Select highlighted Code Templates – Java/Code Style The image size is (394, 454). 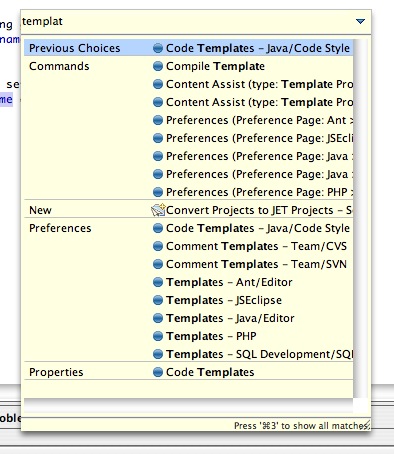189,48
